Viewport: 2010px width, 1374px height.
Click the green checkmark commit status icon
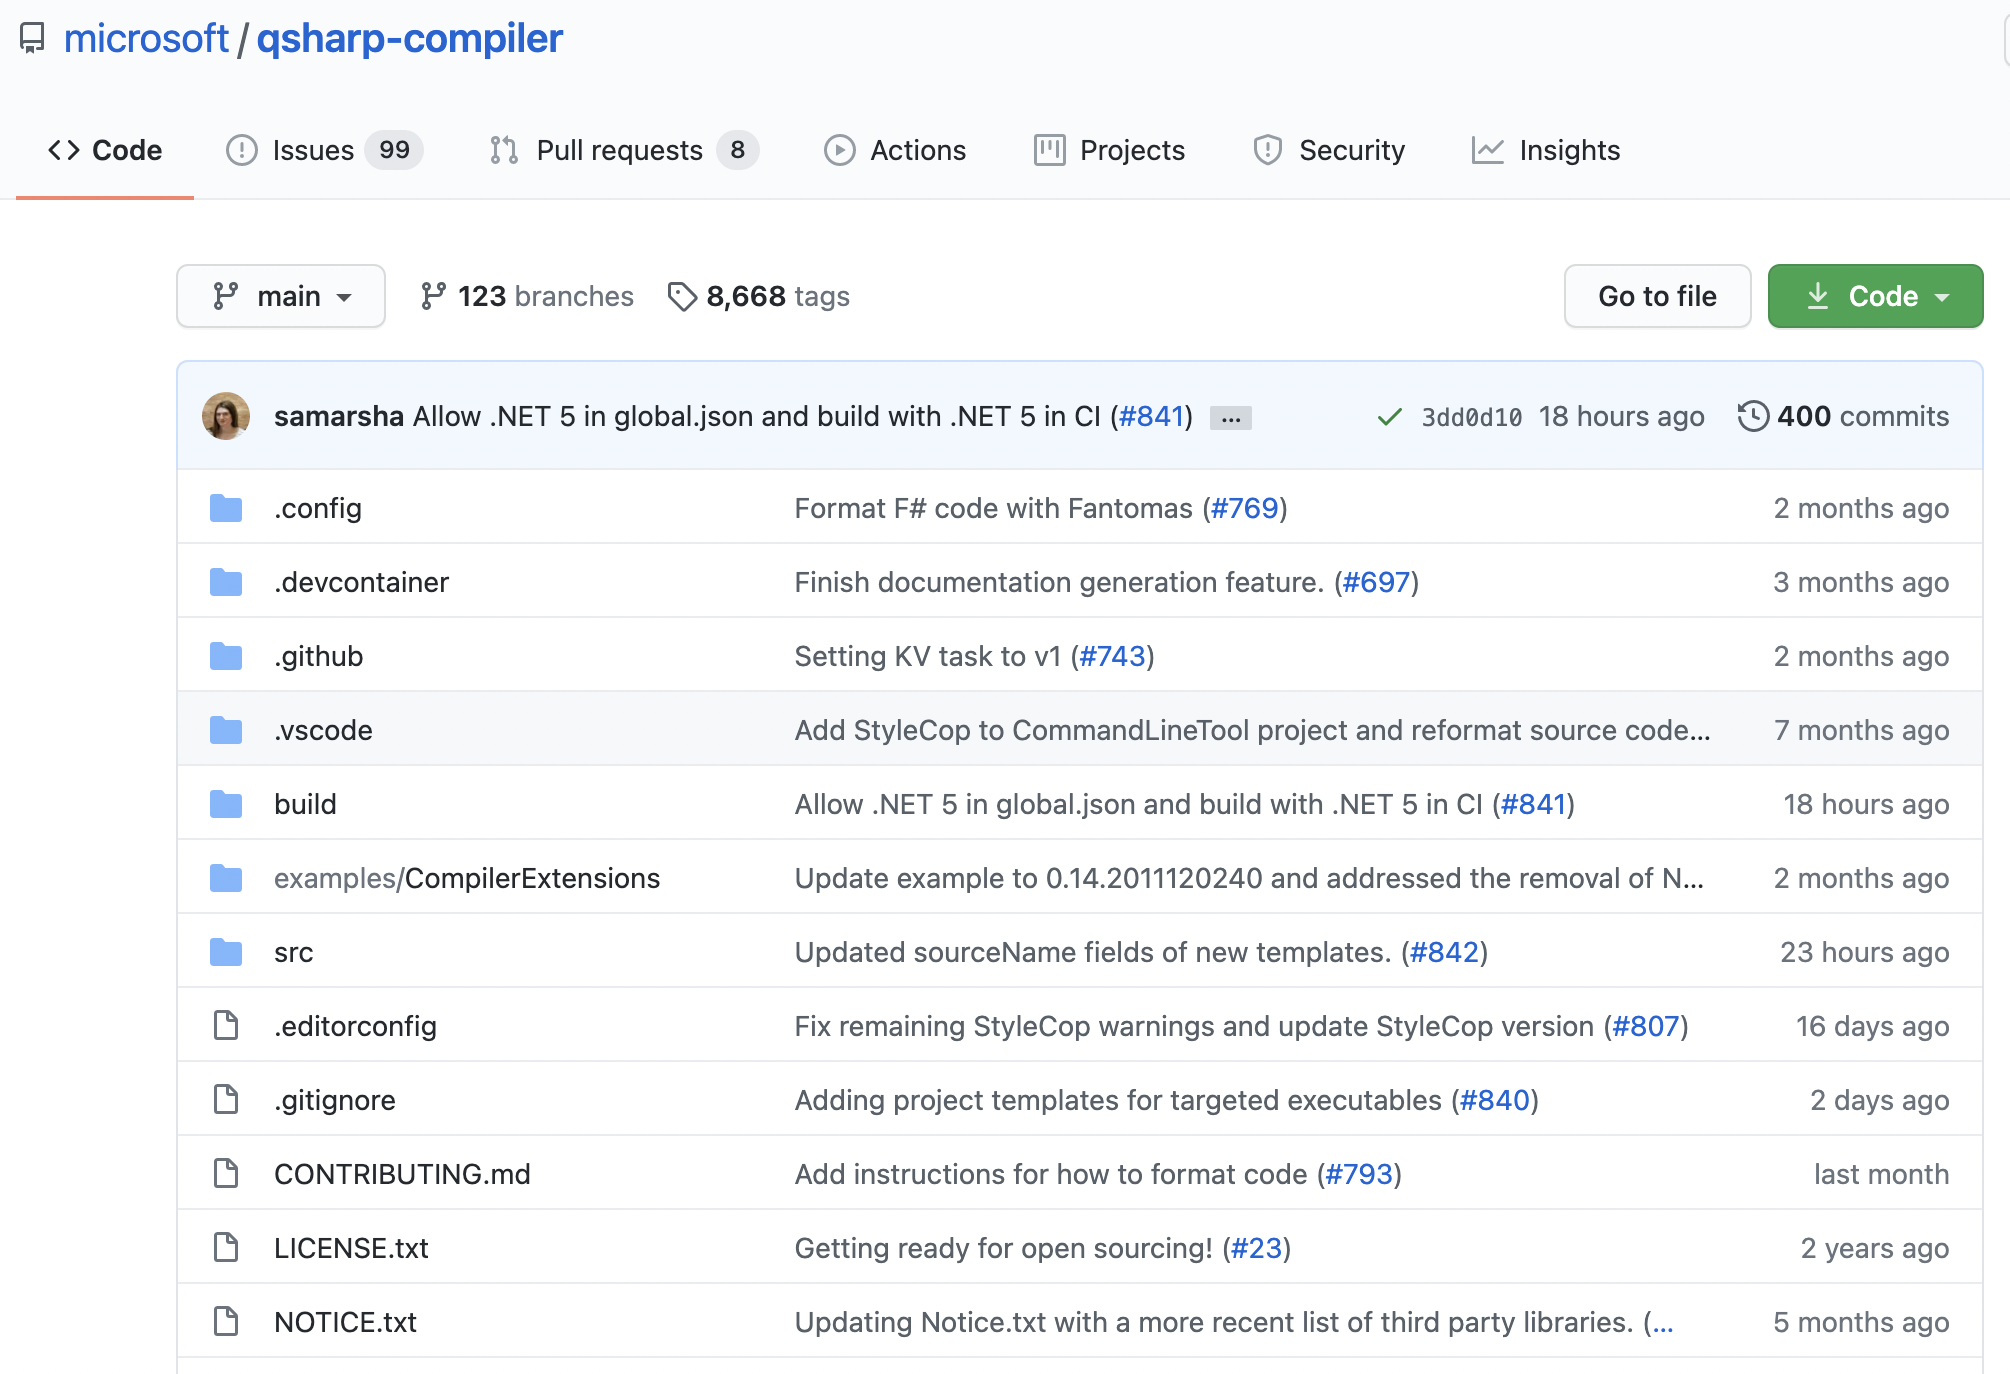[x=1389, y=417]
